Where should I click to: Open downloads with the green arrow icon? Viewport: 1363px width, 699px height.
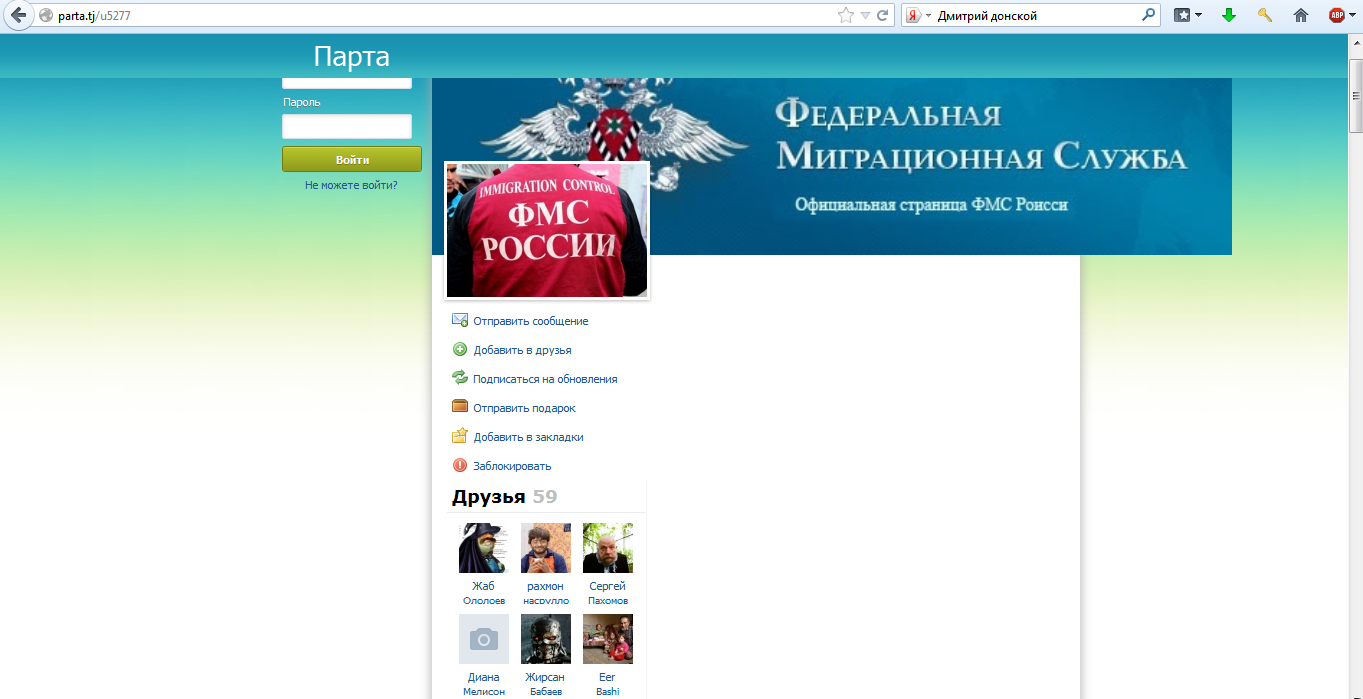(1229, 15)
